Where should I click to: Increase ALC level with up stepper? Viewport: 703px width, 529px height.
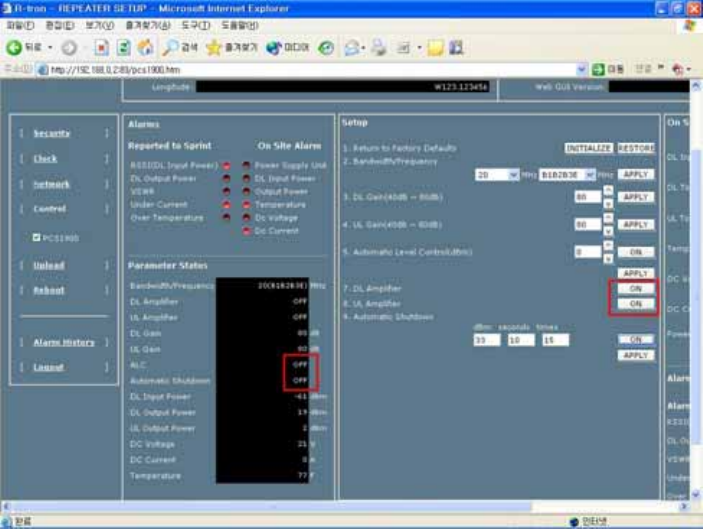pos(608,245)
